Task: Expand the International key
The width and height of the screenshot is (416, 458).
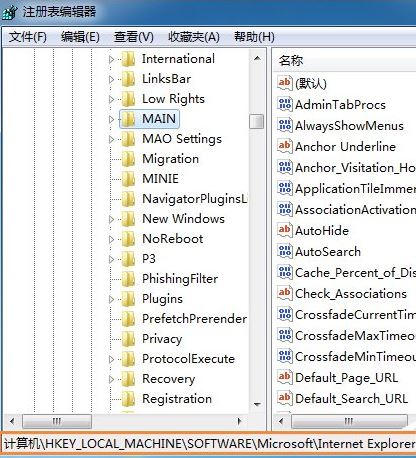Action: (x=111, y=59)
